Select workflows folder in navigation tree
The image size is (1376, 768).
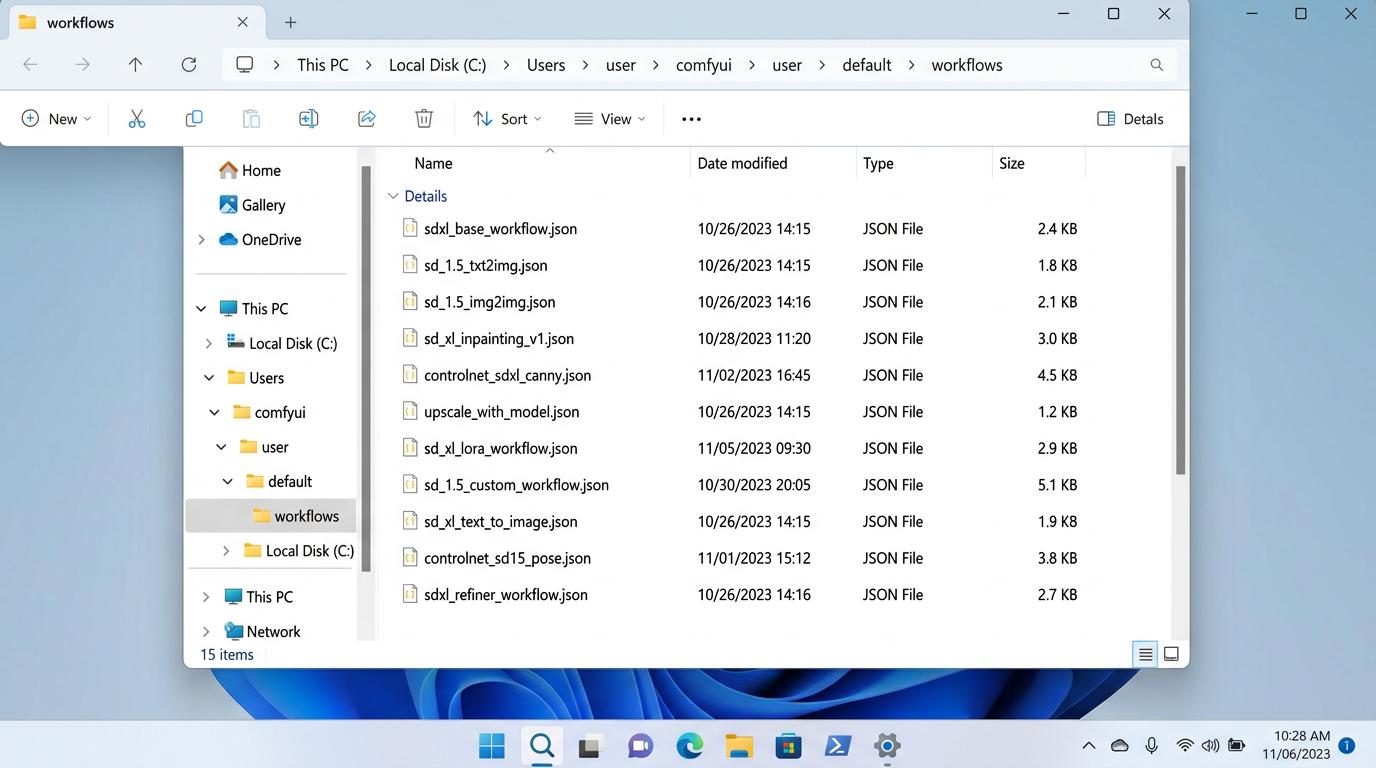(271, 516)
